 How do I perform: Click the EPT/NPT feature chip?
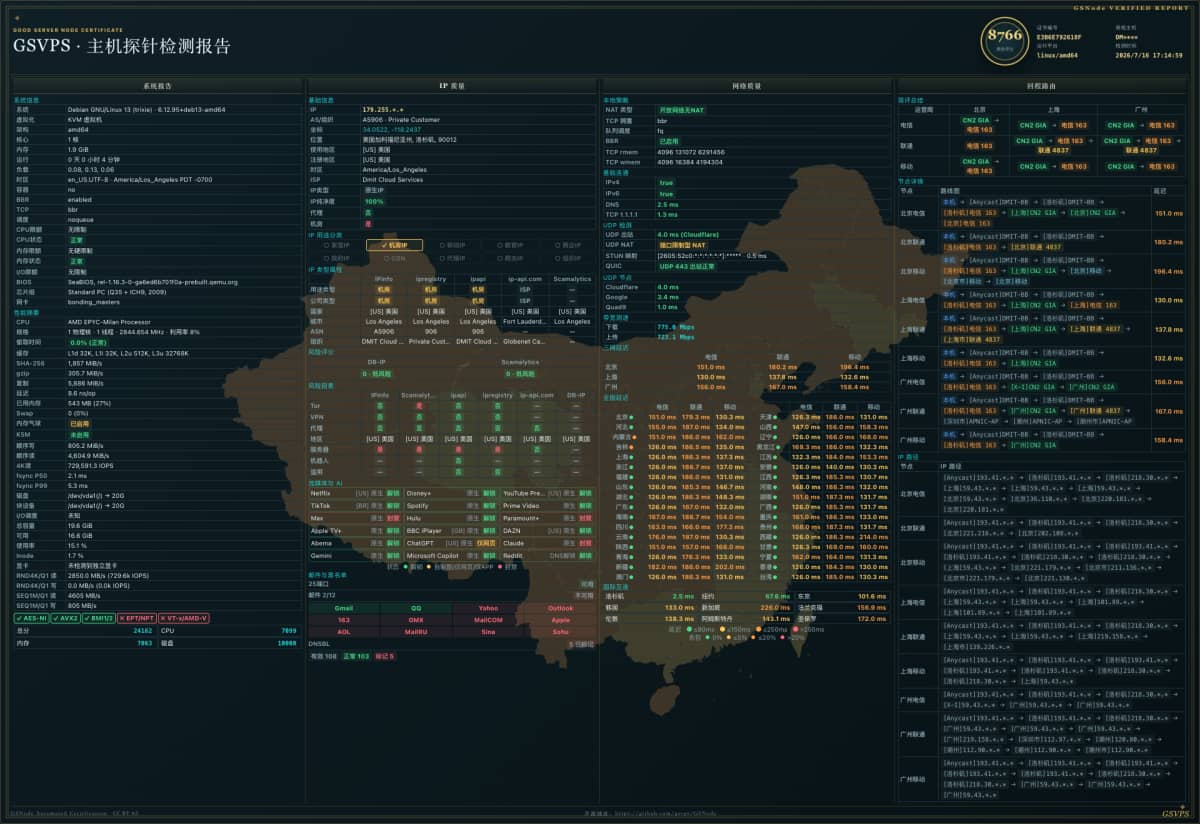pos(137,618)
